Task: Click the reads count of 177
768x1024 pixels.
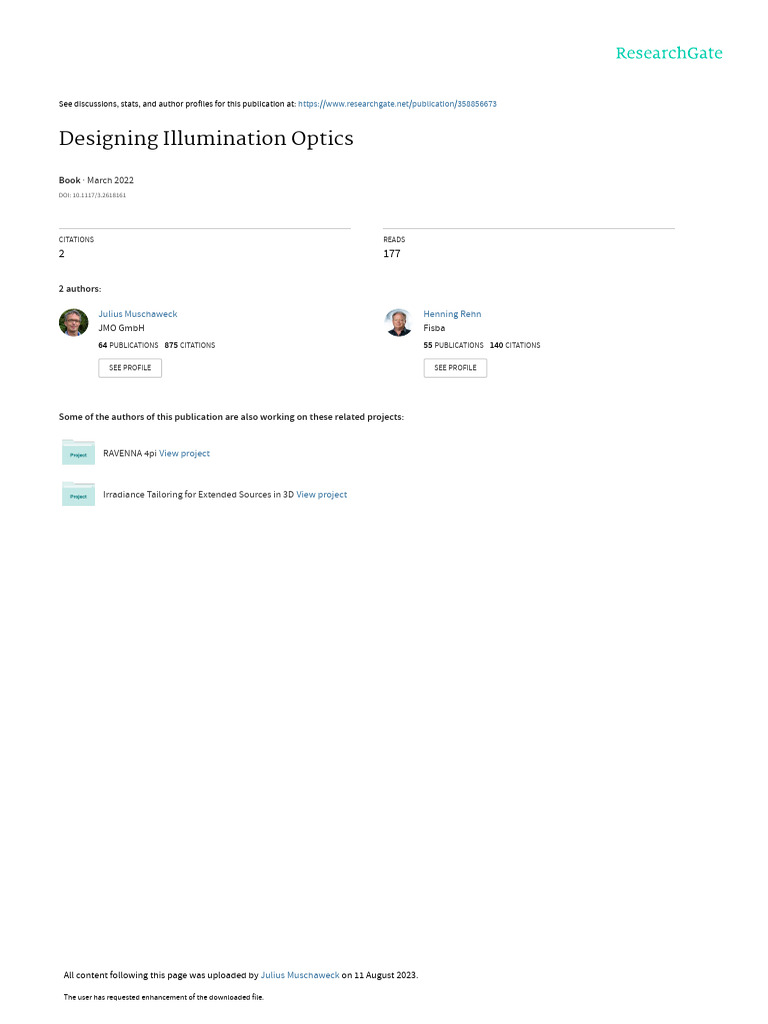Action: pos(391,254)
